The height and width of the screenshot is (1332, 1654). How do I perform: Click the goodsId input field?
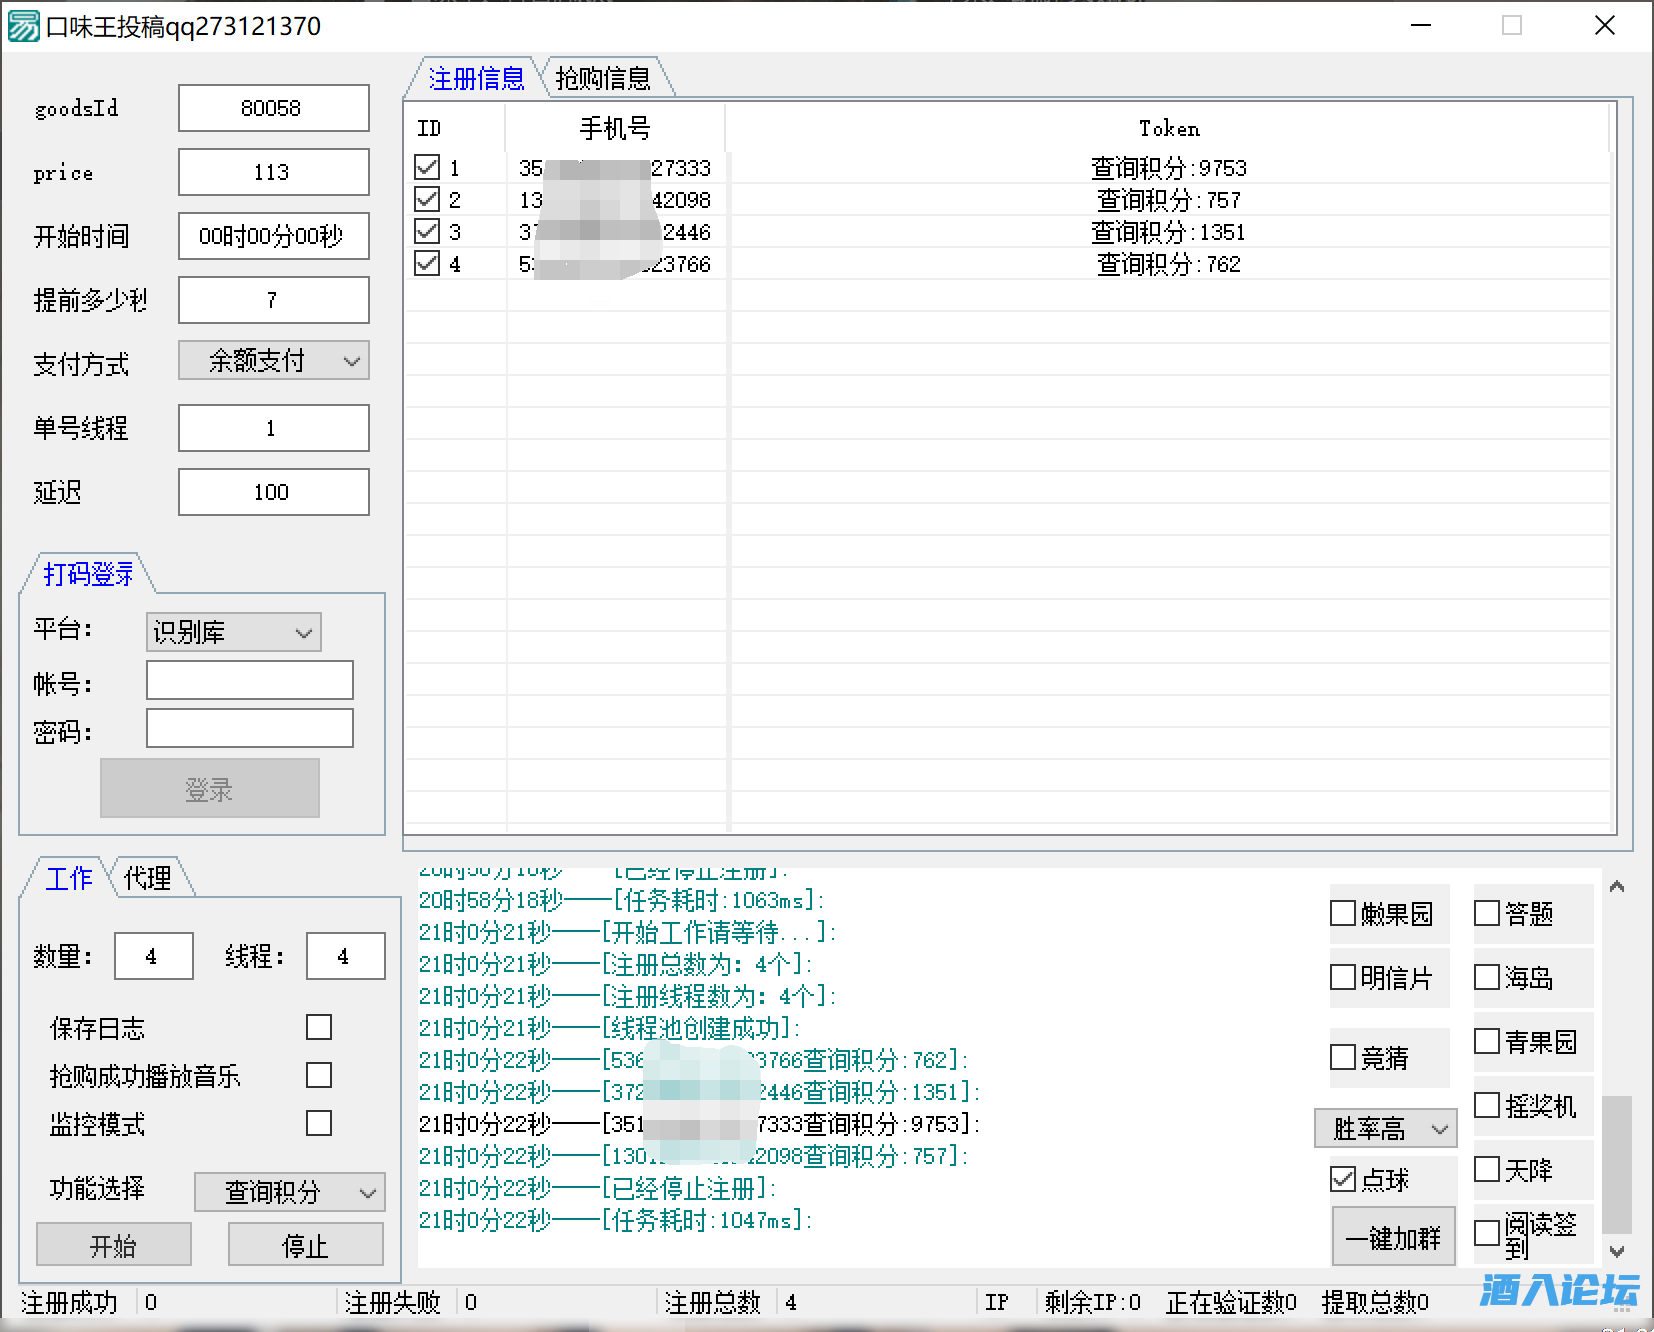point(273,108)
